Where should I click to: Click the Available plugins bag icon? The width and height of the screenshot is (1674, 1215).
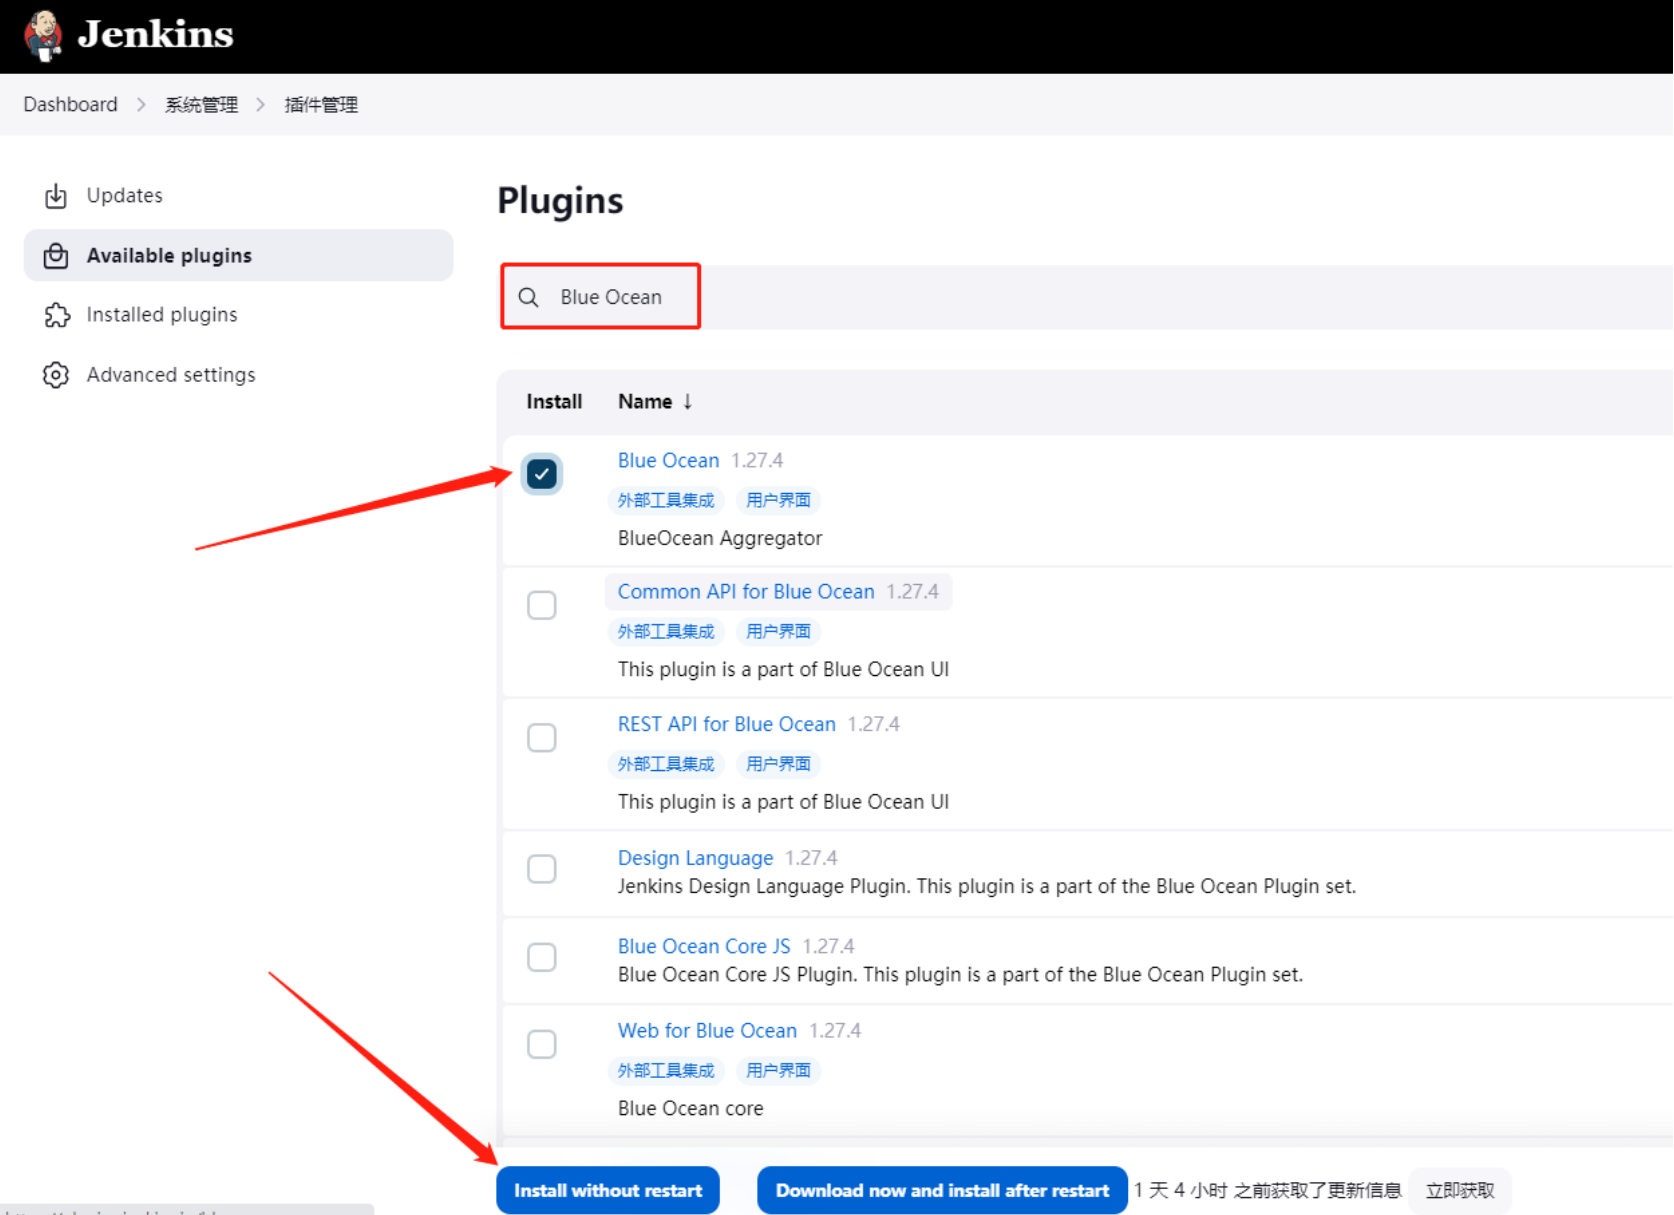pos(56,256)
